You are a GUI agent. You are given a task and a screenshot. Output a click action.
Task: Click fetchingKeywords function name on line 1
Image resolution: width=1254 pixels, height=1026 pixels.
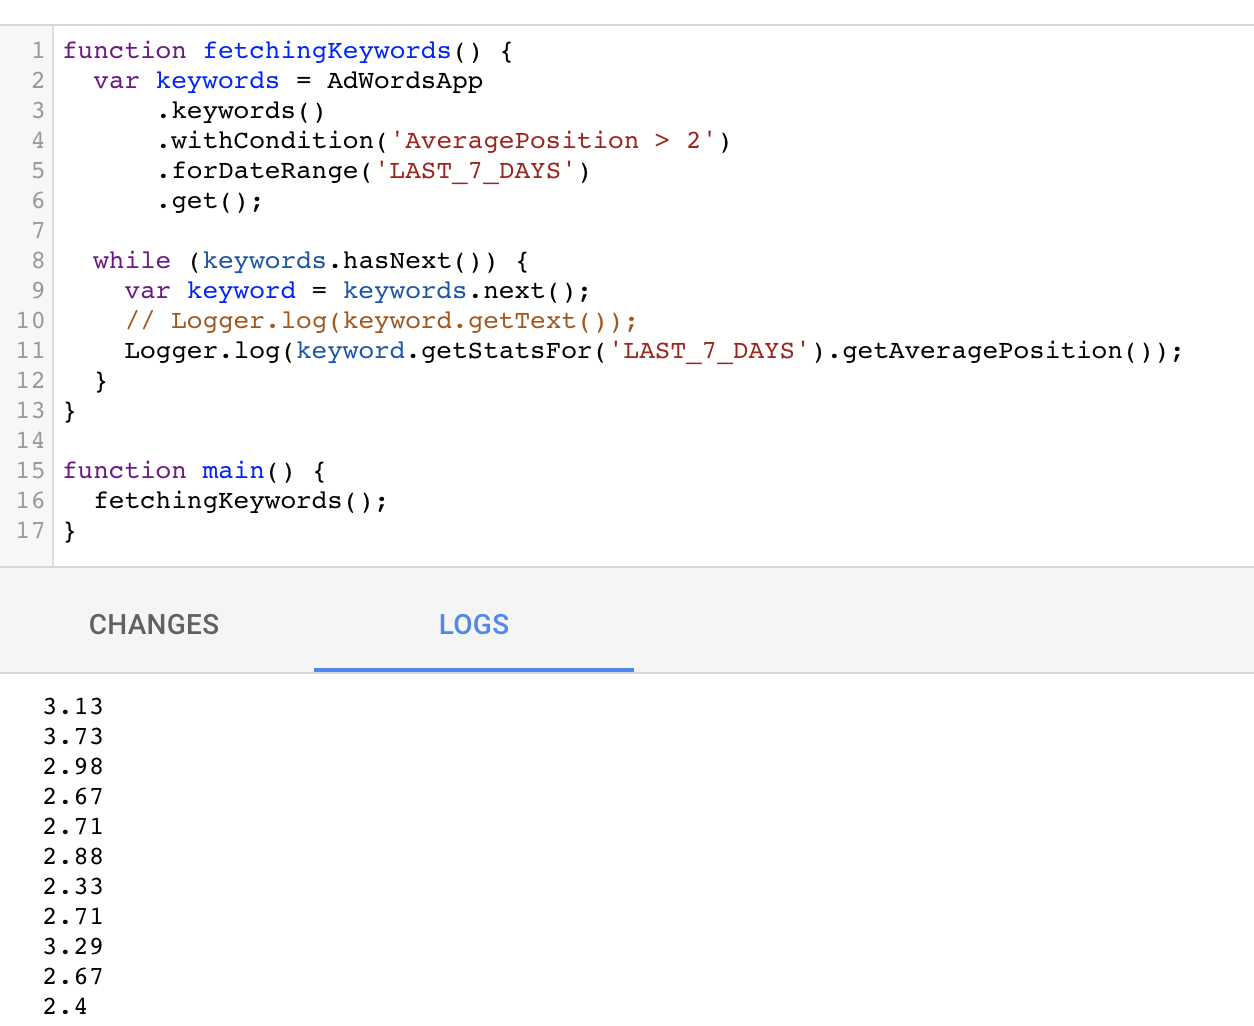point(327,51)
